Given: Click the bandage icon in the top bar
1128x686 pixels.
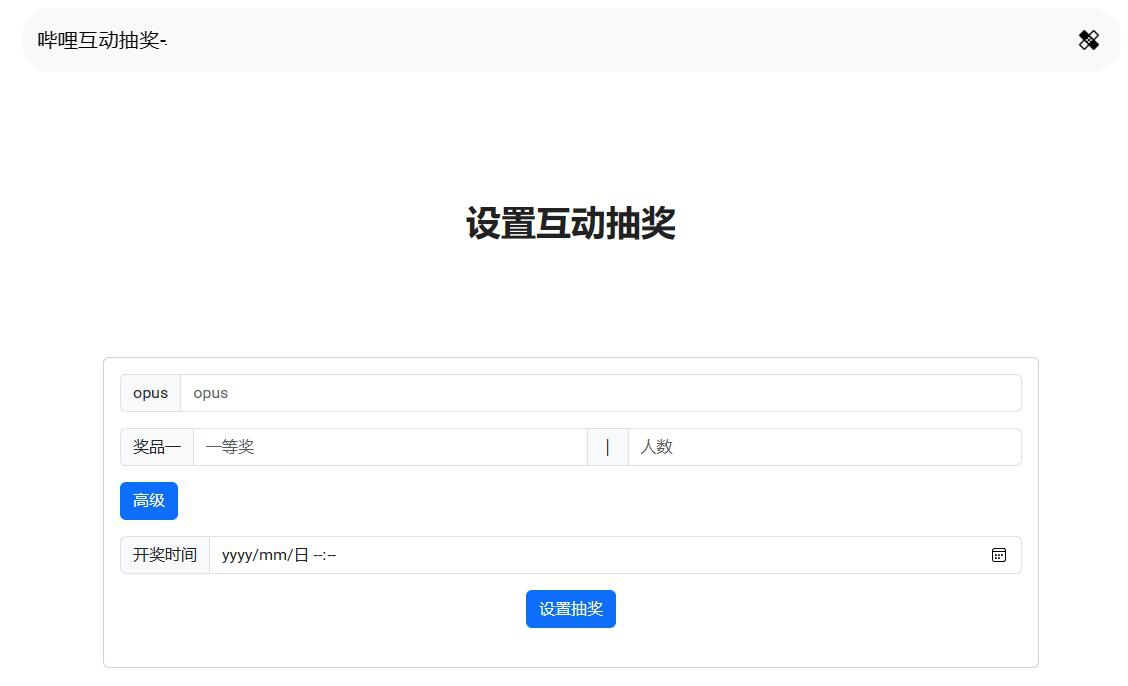Looking at the screenshot, I should 1088,40.
